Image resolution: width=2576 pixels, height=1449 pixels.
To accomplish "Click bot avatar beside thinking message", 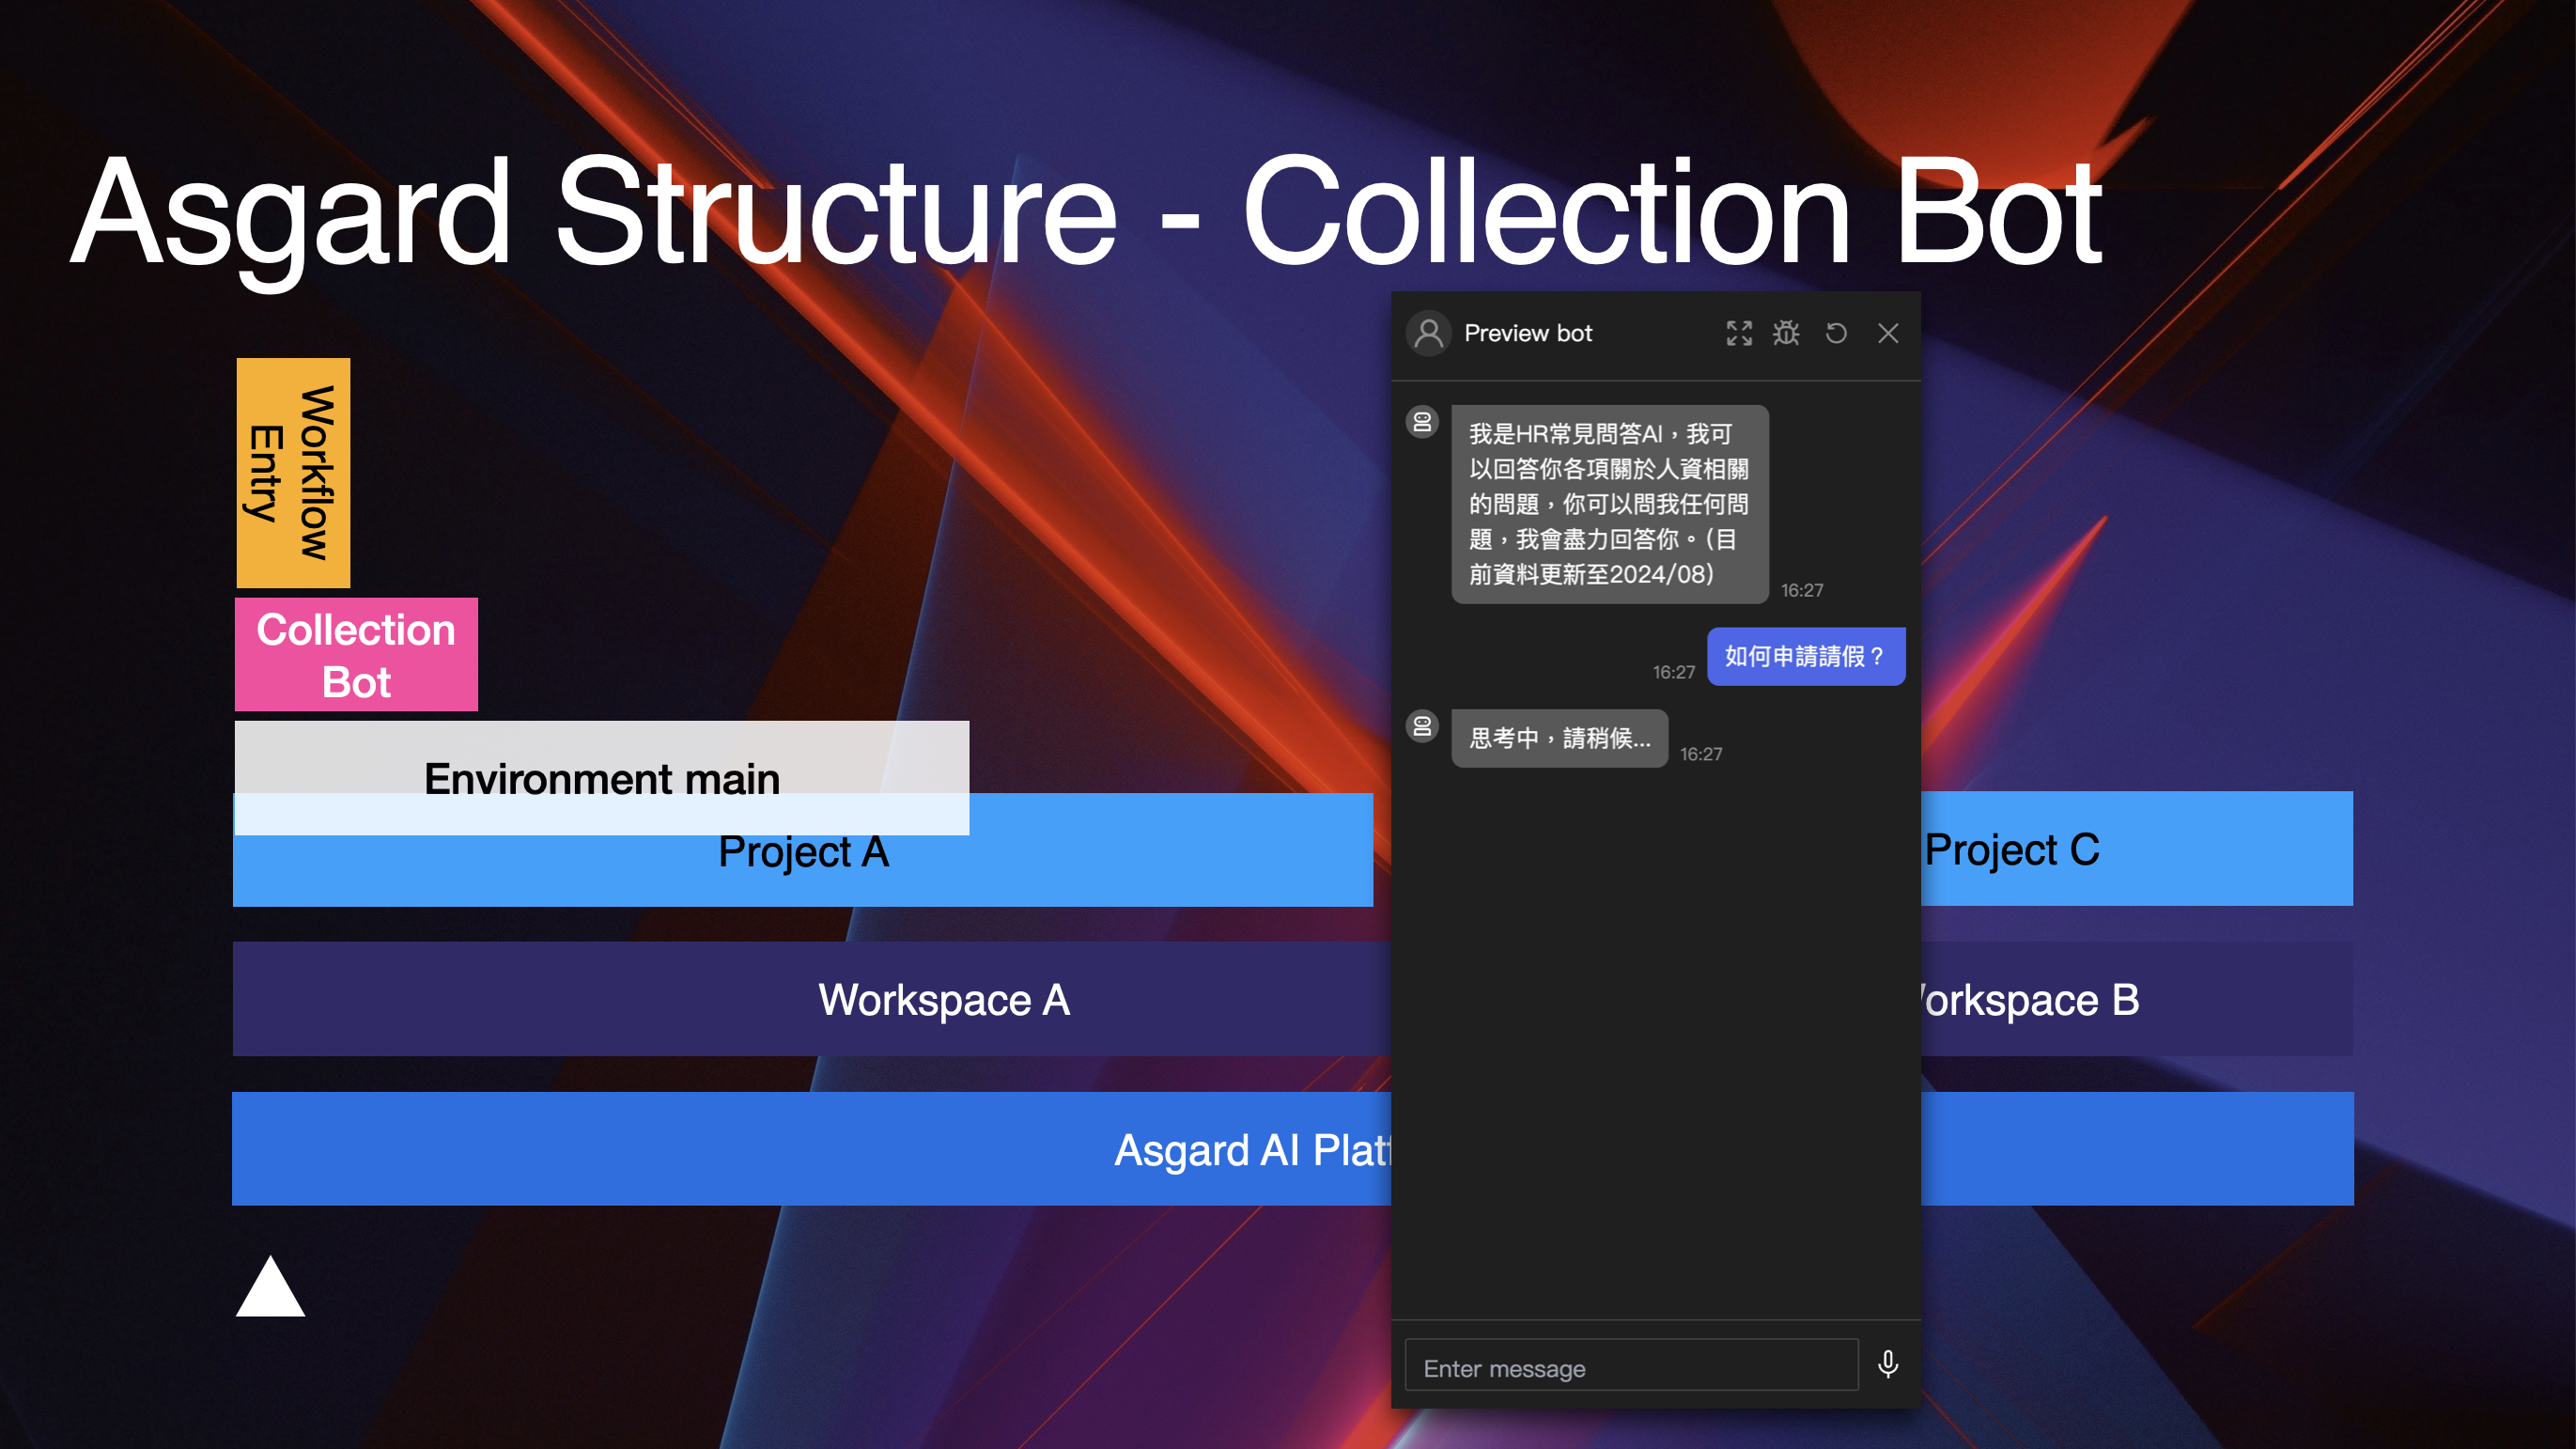I will click(1422, 726).
